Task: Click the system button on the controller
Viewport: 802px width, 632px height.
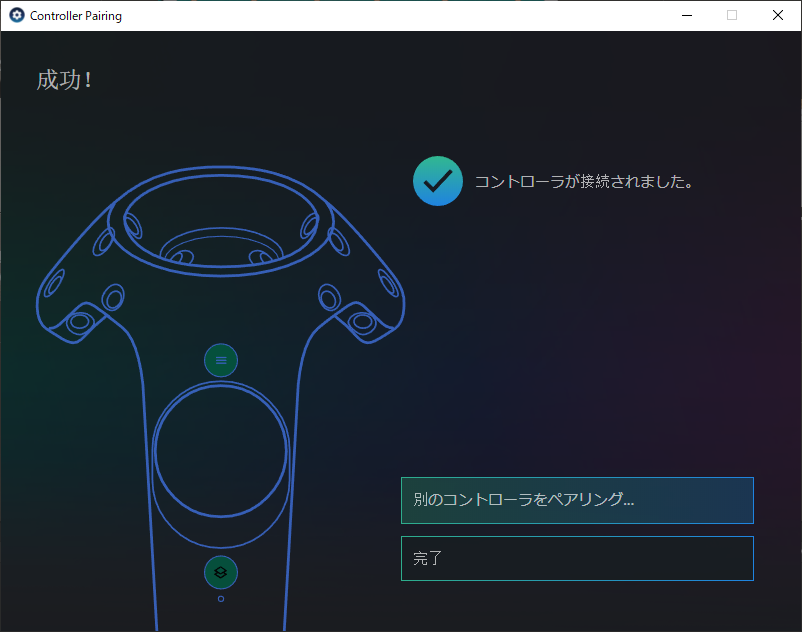Action: (221, 573)
